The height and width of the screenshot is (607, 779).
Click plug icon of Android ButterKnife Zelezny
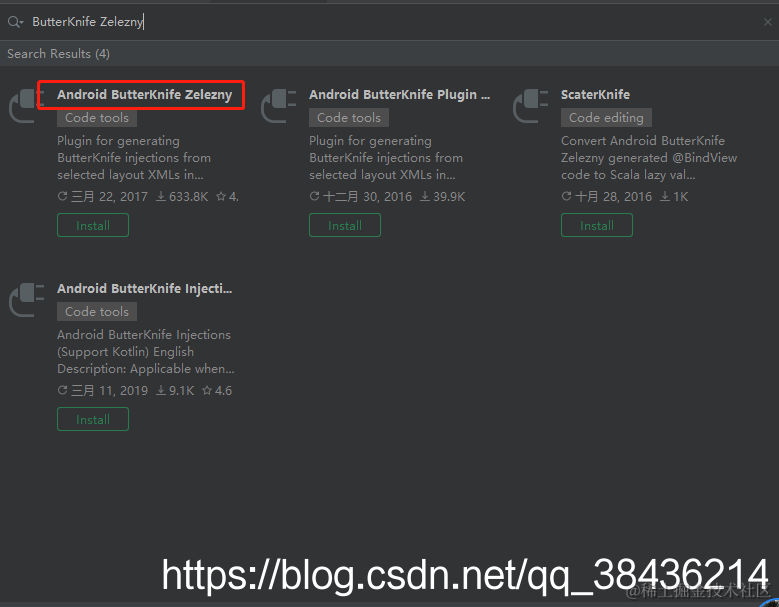(27, 105)
